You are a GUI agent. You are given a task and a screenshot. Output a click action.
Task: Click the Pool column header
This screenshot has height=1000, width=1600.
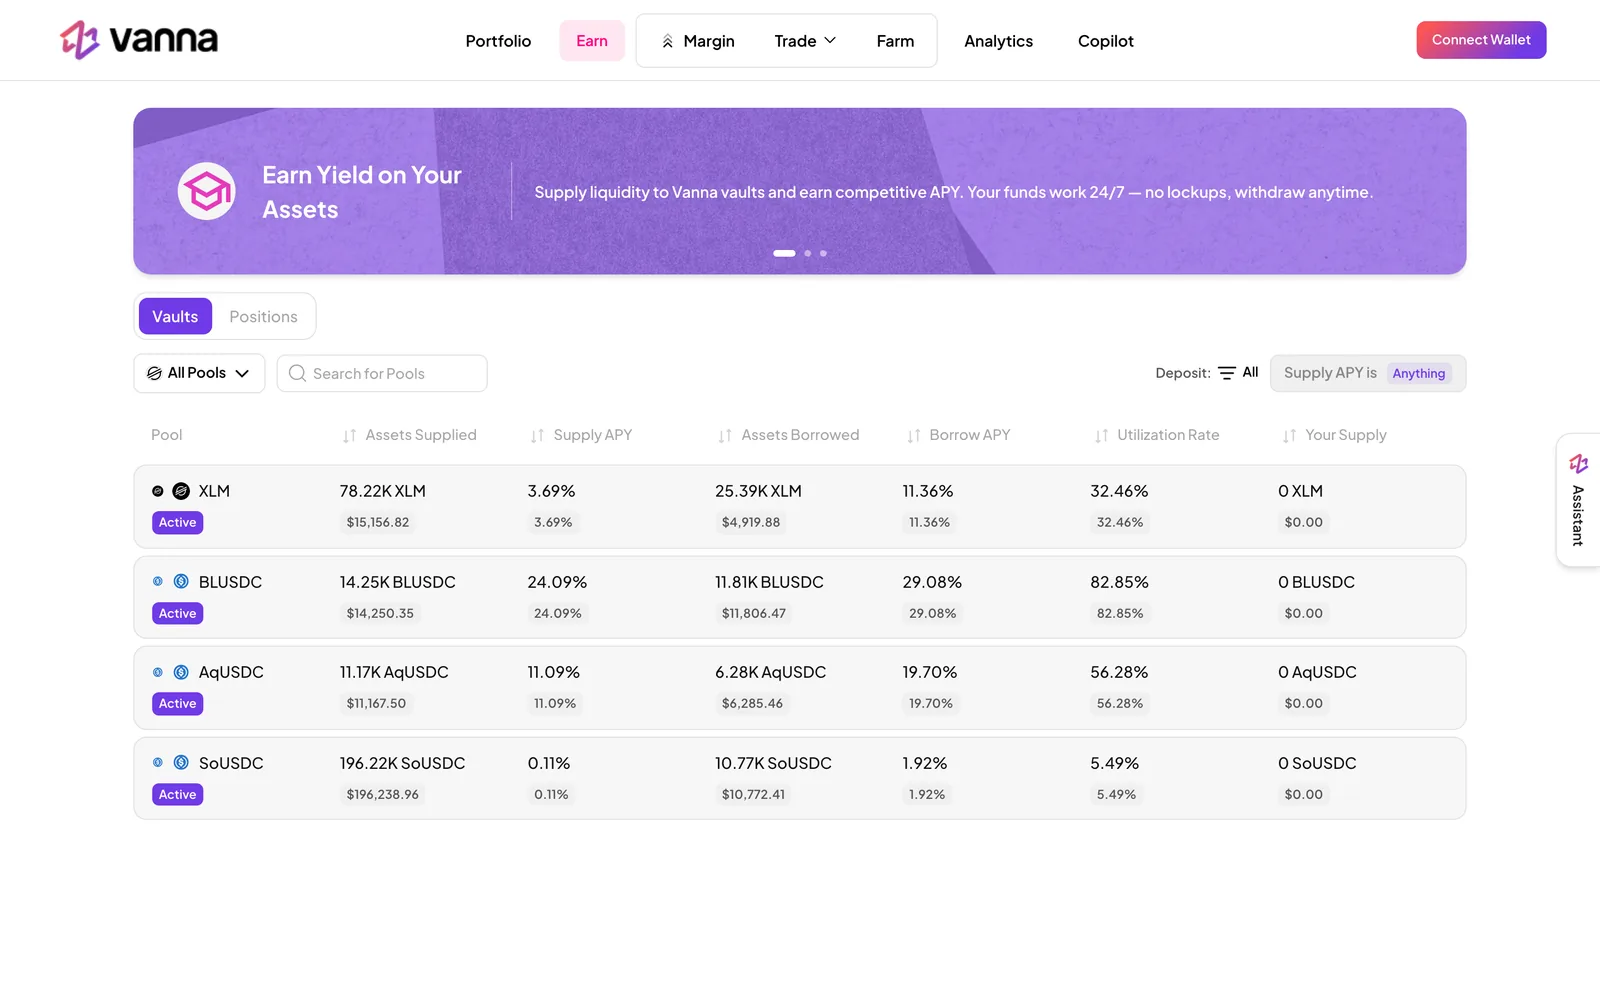click(x=167, y=435)
